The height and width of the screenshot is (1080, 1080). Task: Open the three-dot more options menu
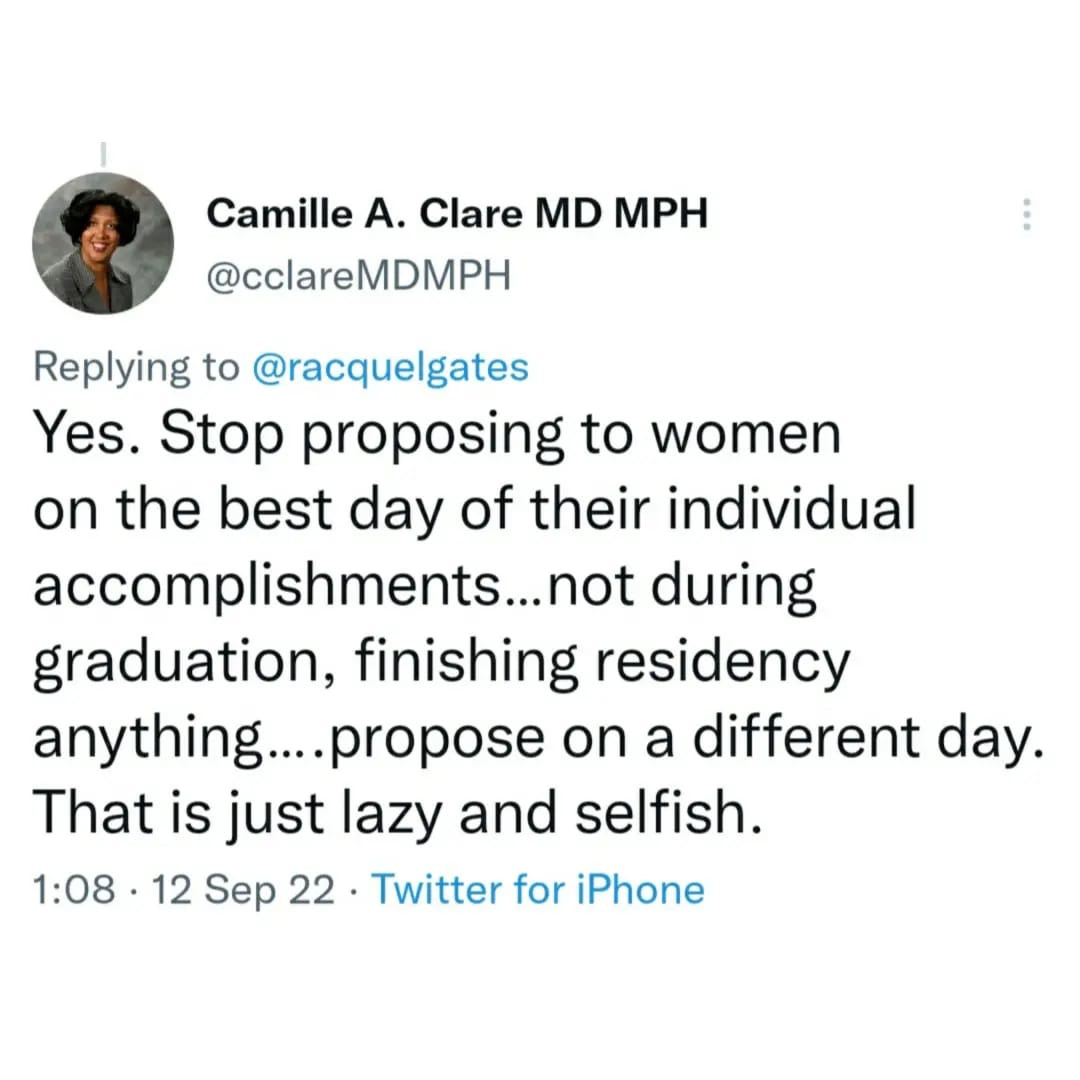[x=1024, y=214]
